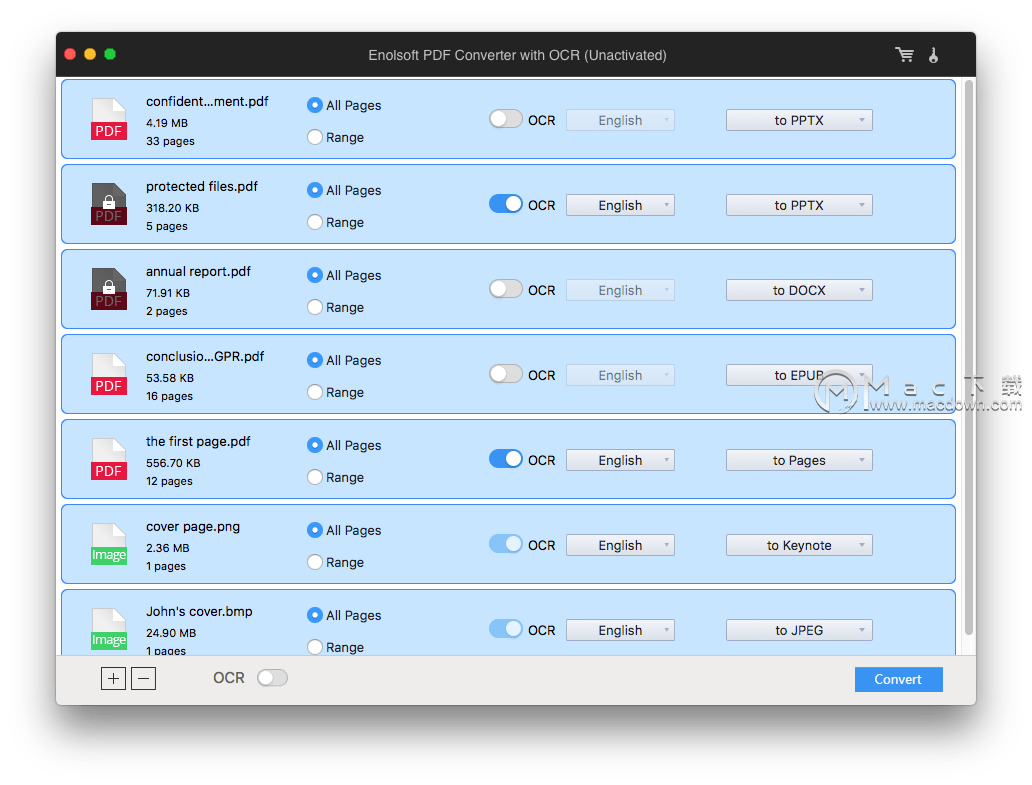Open English language dropdown for John's cover.bmp

click(620, 629)
